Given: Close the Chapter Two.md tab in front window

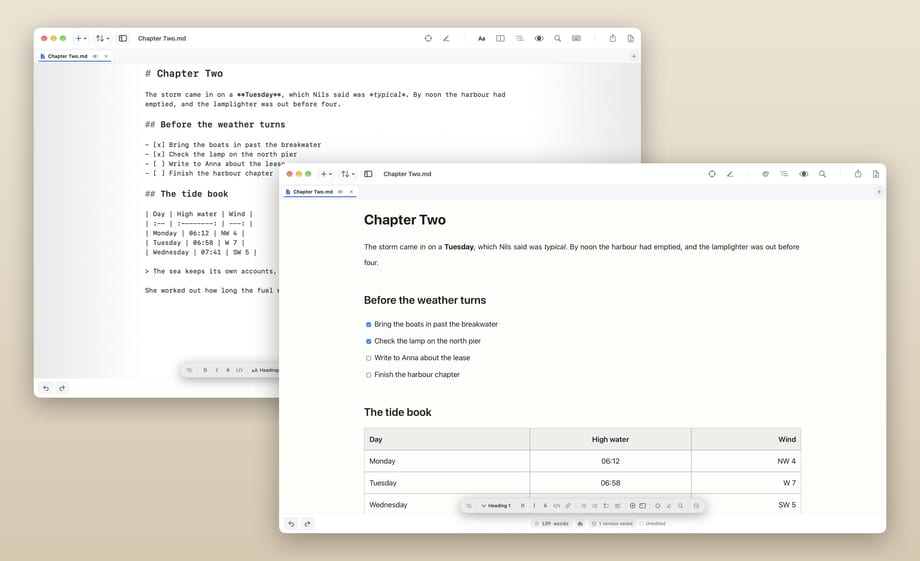Looking at the screenshot, I should [351, 192].
